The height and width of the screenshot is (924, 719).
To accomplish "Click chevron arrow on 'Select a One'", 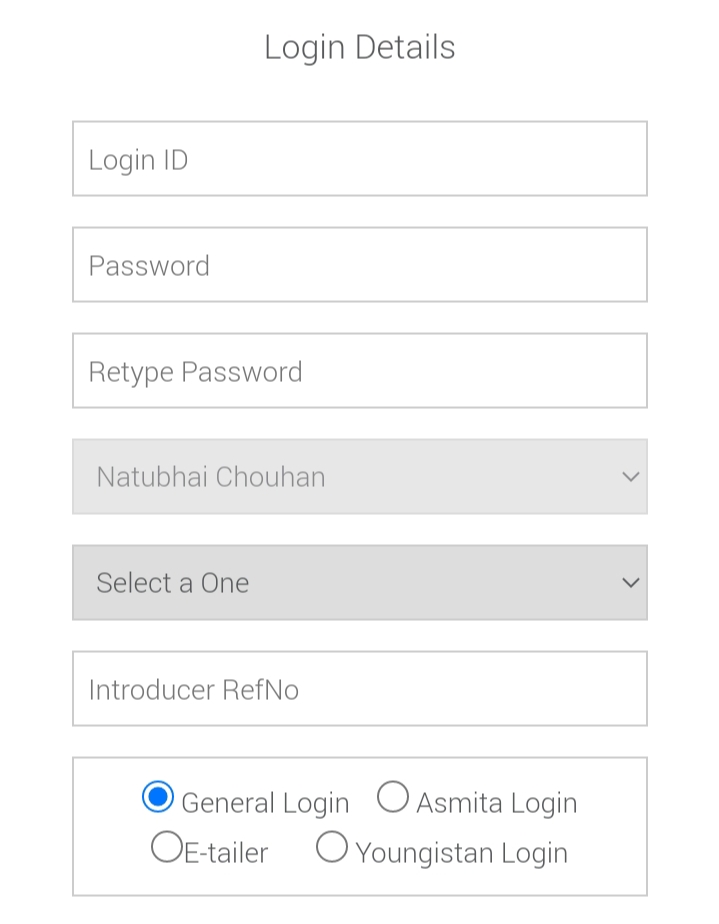I will coord(630,582).
